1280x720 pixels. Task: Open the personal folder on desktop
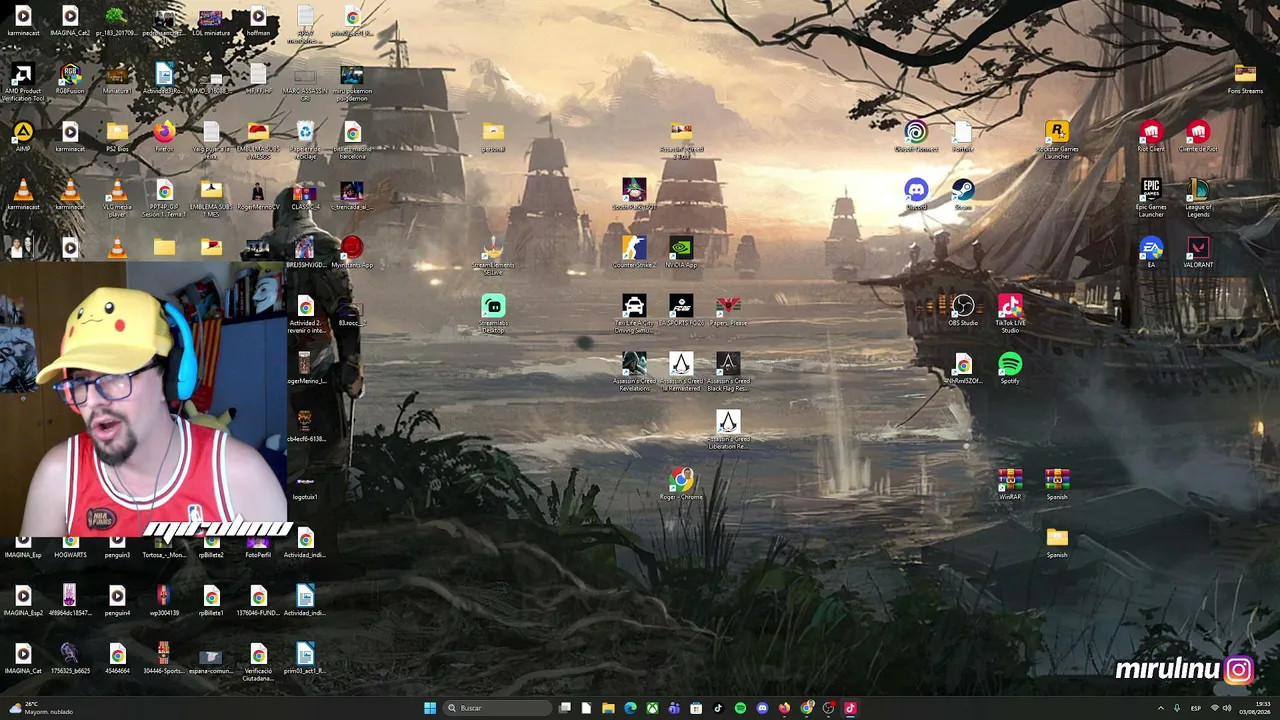click(493, 137)
